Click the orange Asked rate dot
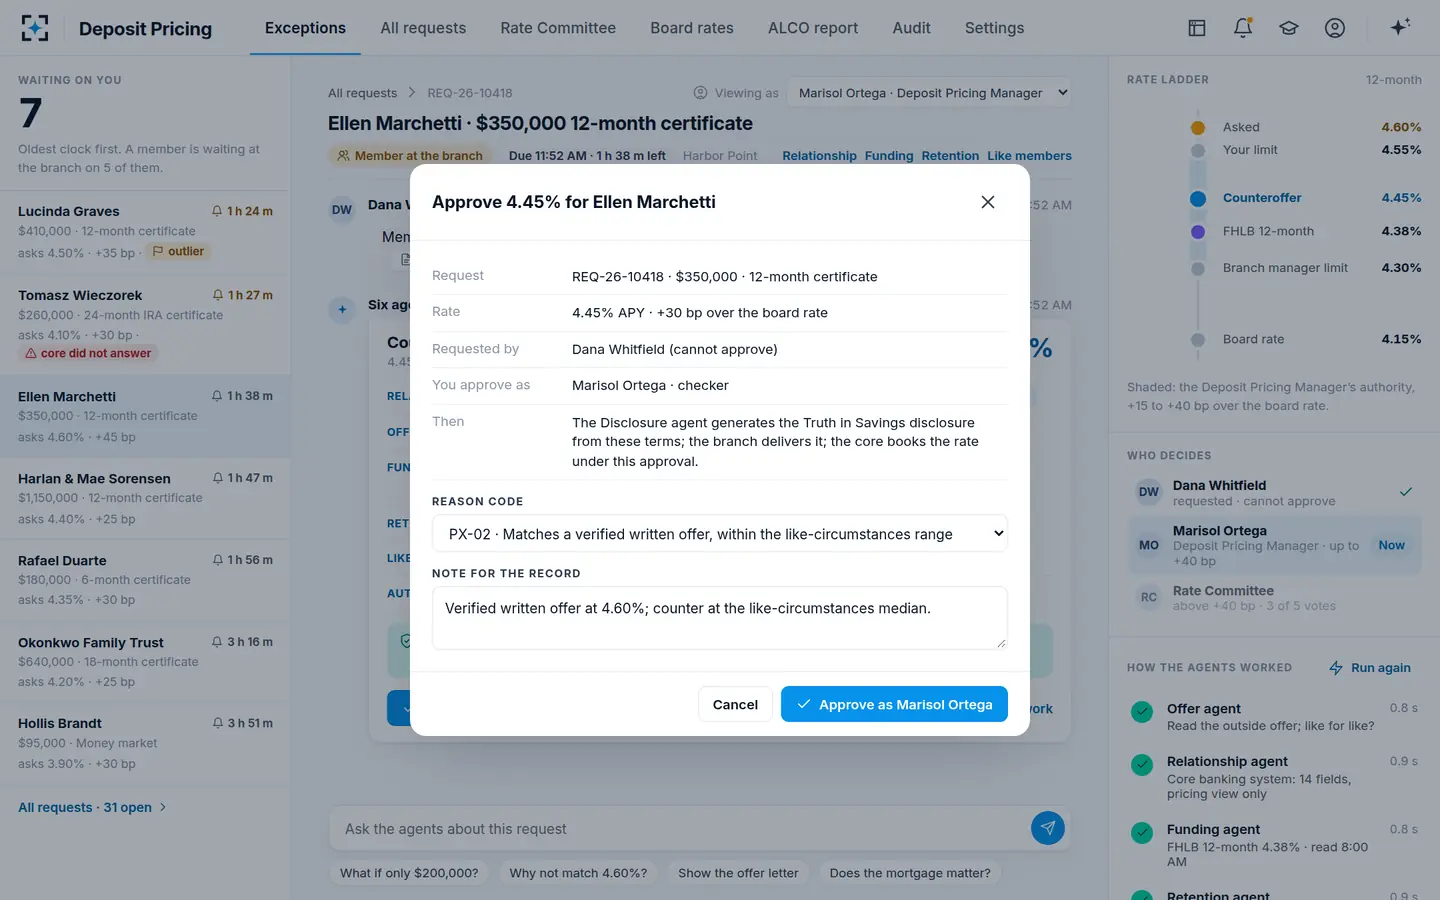This screenshot has height=900, width=1440. (1198, 127)
